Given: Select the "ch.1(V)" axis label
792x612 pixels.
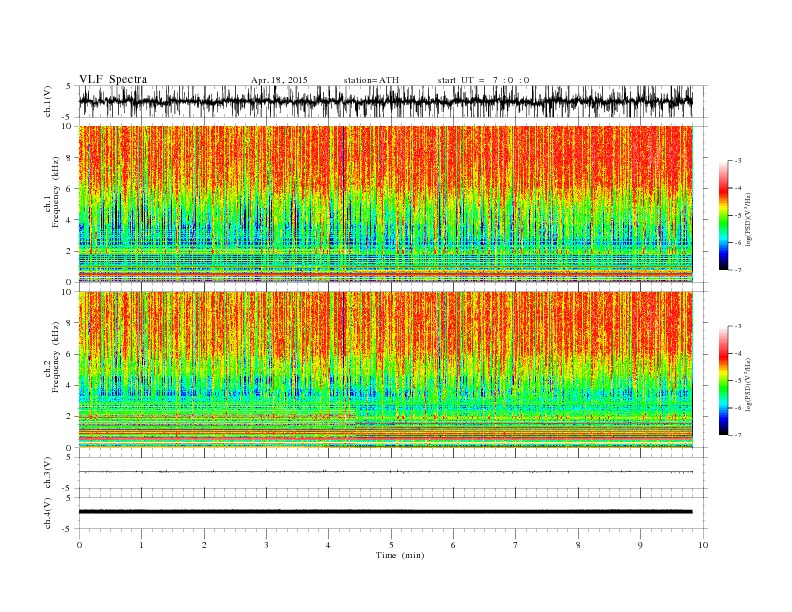Looking at the screenshot, I should point(48,101).
